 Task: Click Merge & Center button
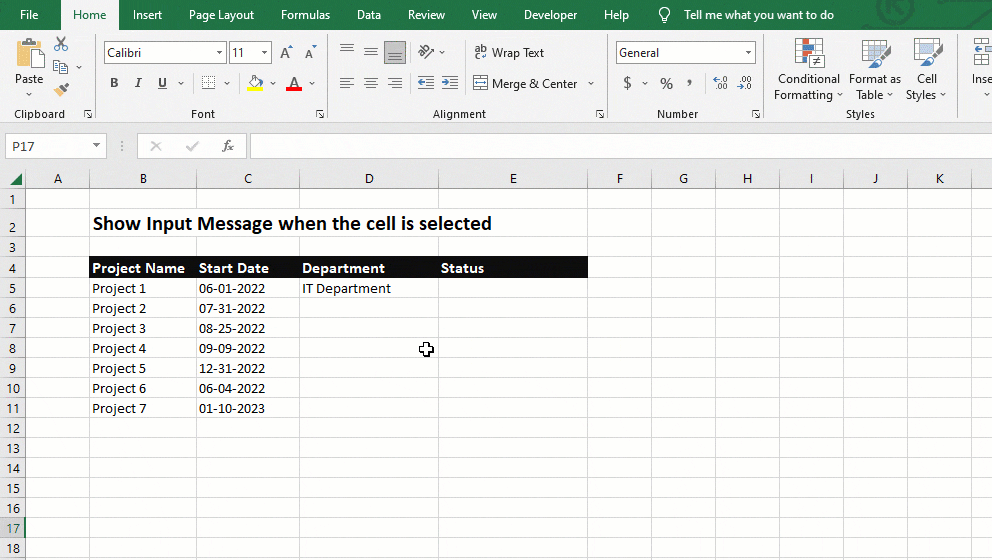(526, 84)
